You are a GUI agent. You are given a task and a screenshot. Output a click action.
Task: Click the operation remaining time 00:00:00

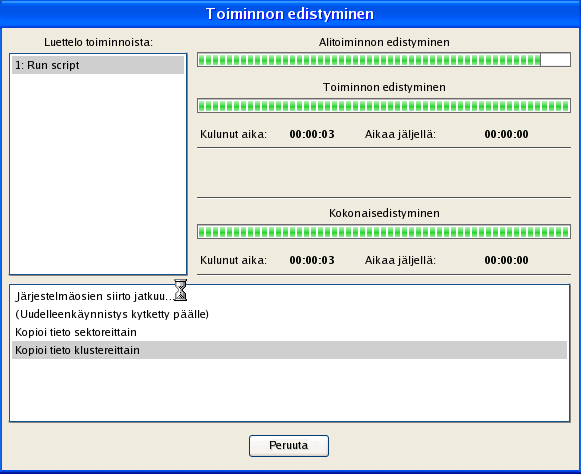[x=507, y=134]
